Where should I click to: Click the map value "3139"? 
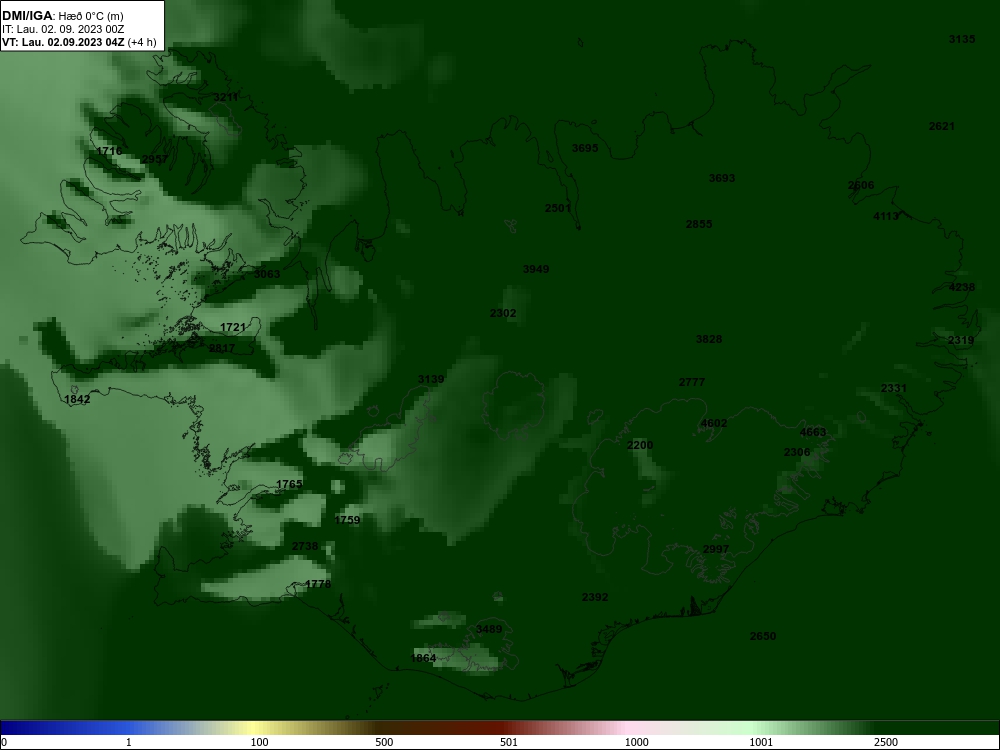431,379
